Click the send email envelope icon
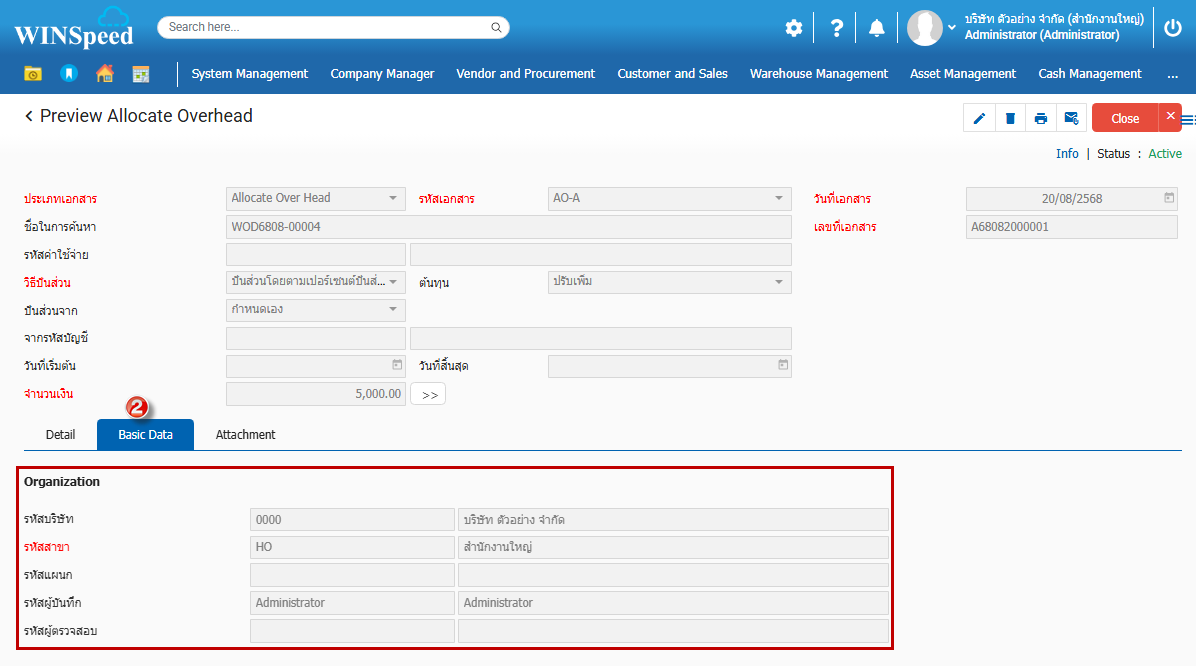This screenshot has height=666, width=1196. [x=1071, y=118]
